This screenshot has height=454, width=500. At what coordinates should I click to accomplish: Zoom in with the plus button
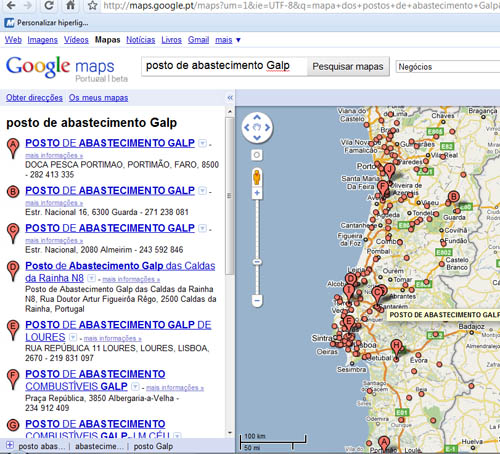(257, 193)
